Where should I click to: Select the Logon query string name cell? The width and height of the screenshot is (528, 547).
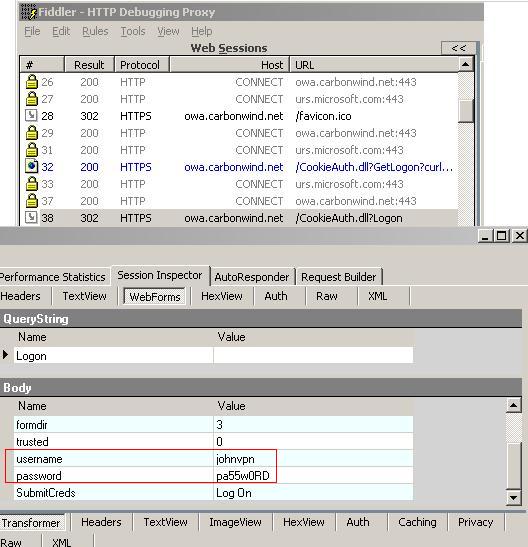tap(114, 356)
